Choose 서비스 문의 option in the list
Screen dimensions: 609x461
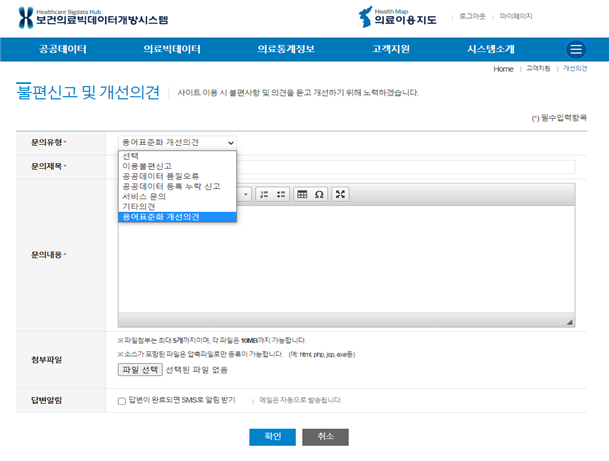(144, 196)
